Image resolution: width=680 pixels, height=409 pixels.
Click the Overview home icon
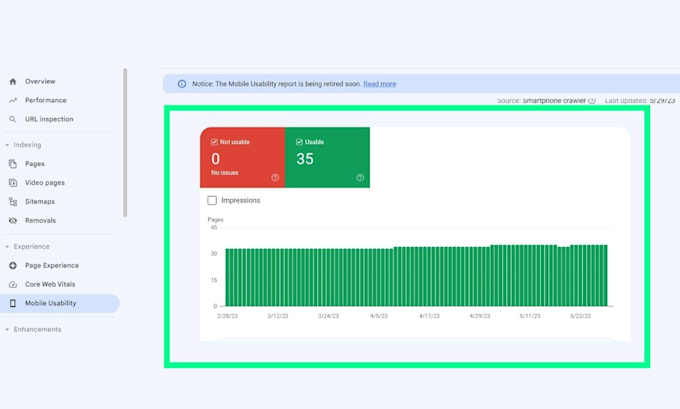(13, 82)
